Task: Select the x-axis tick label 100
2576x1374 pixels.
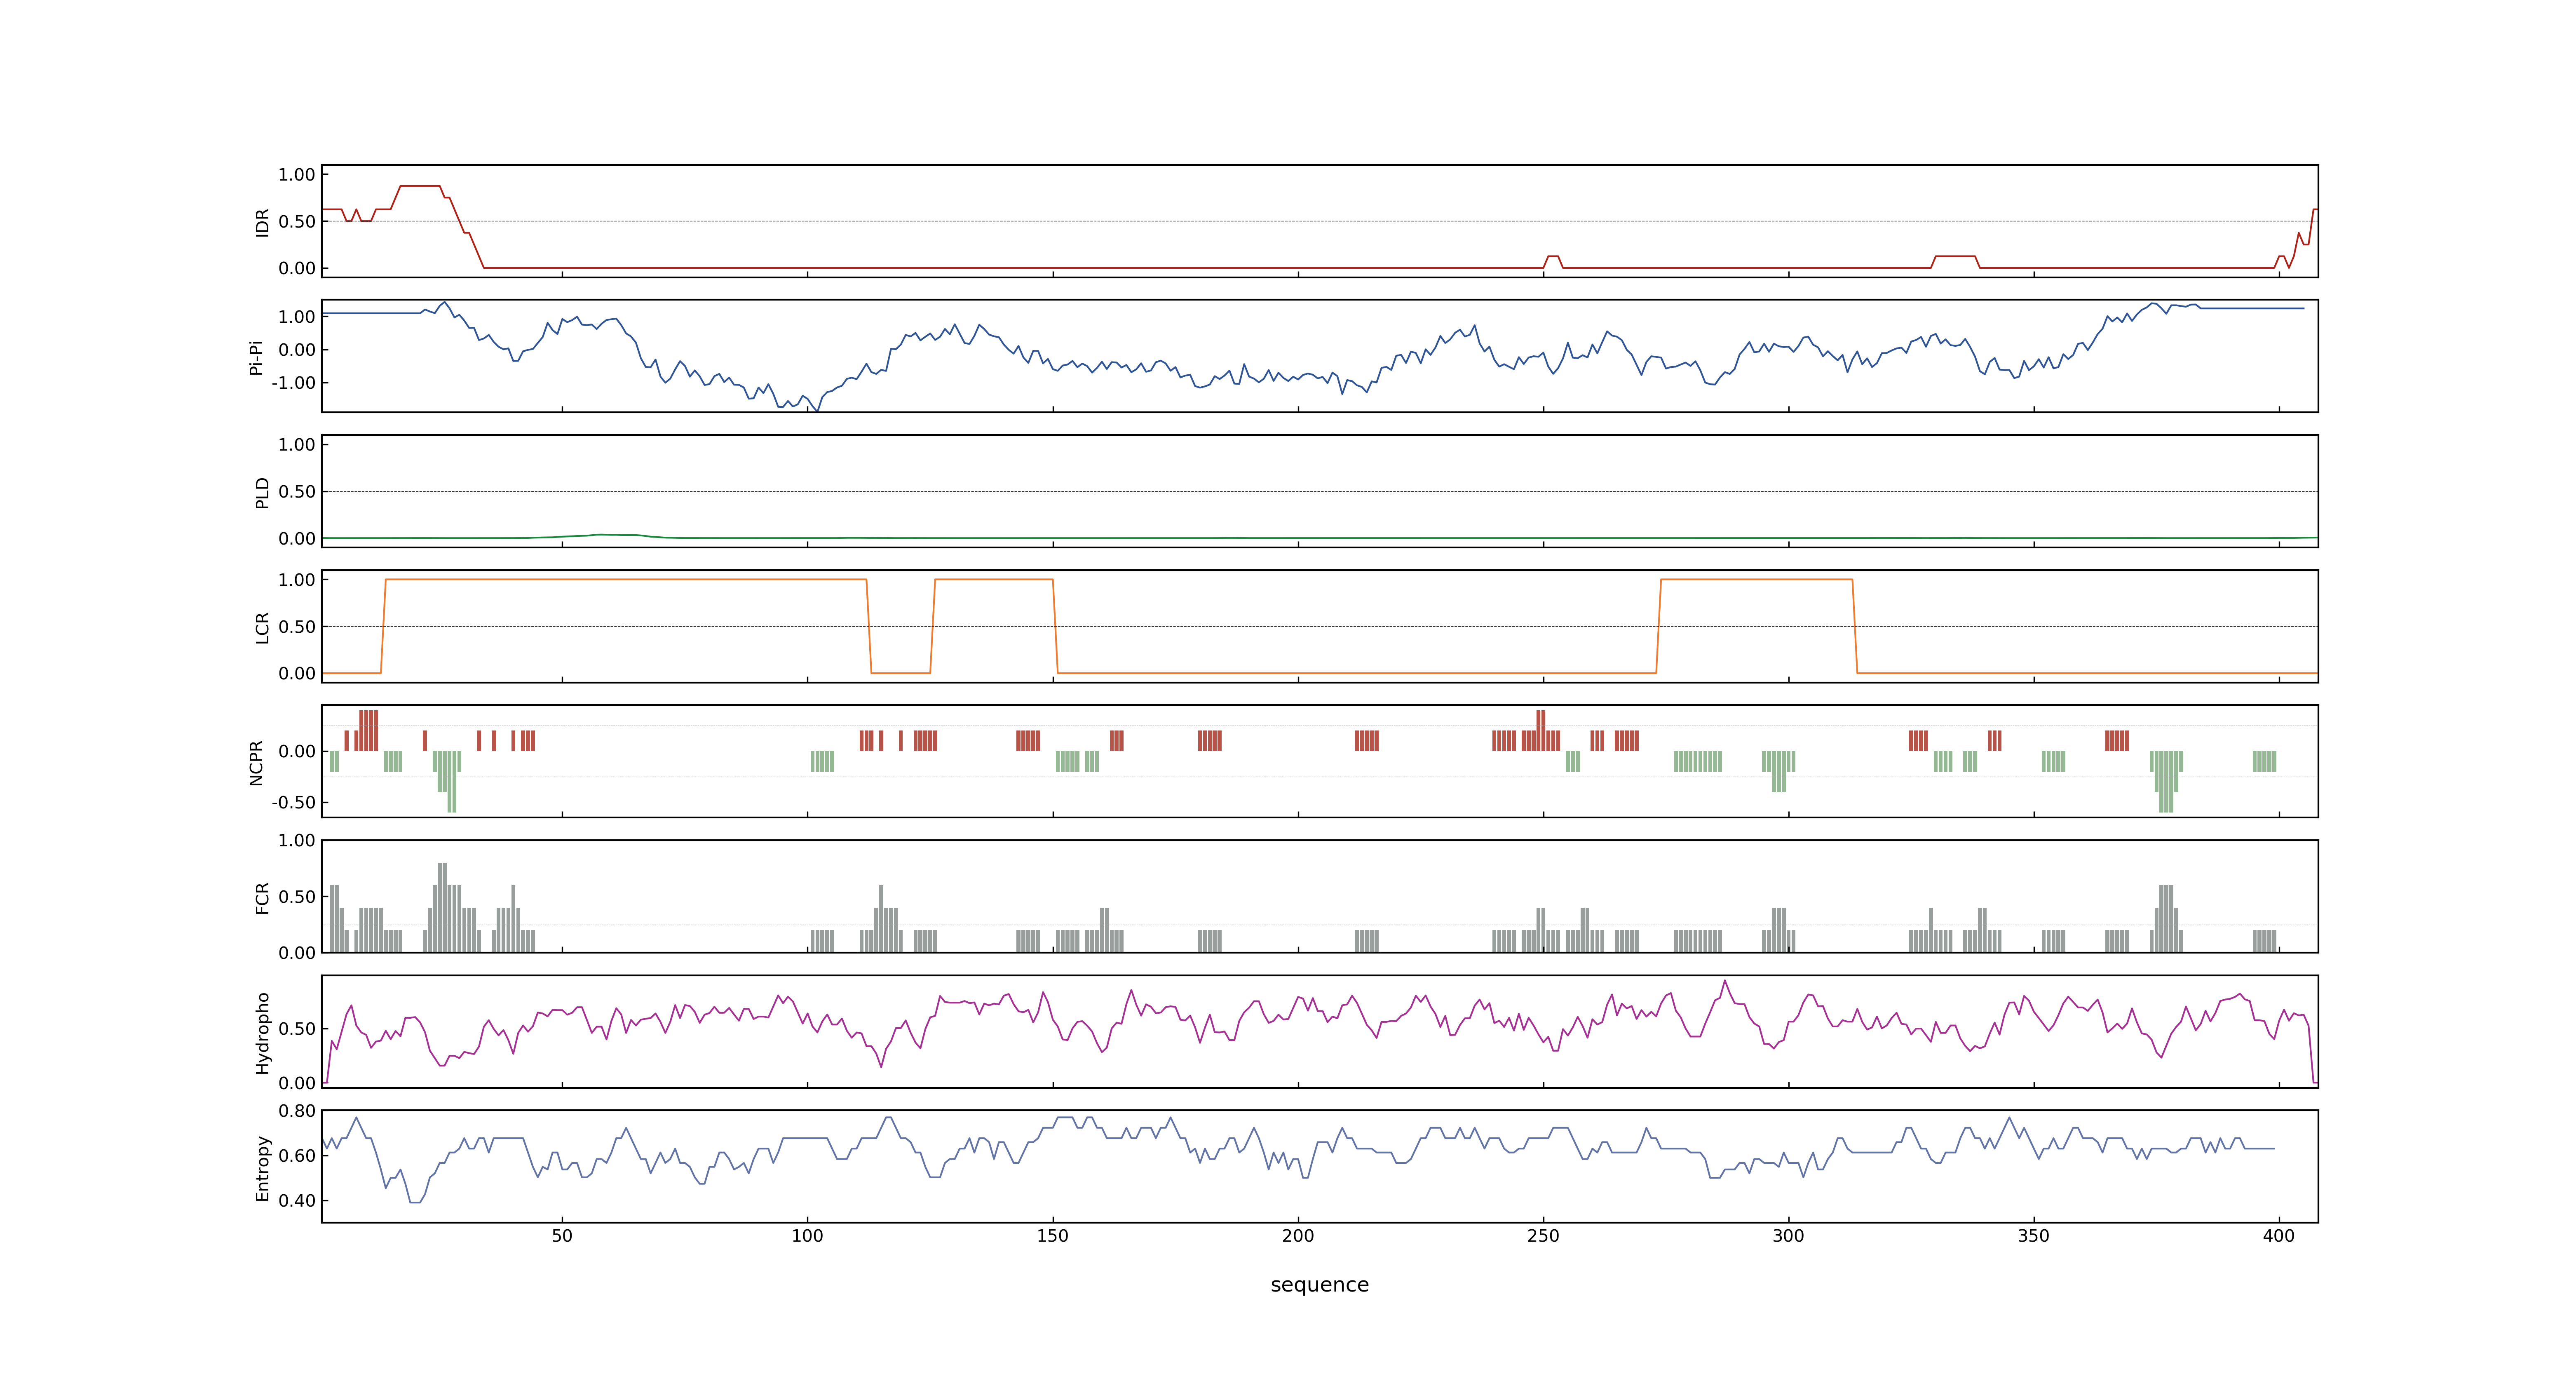Action: click(807, 1236)
